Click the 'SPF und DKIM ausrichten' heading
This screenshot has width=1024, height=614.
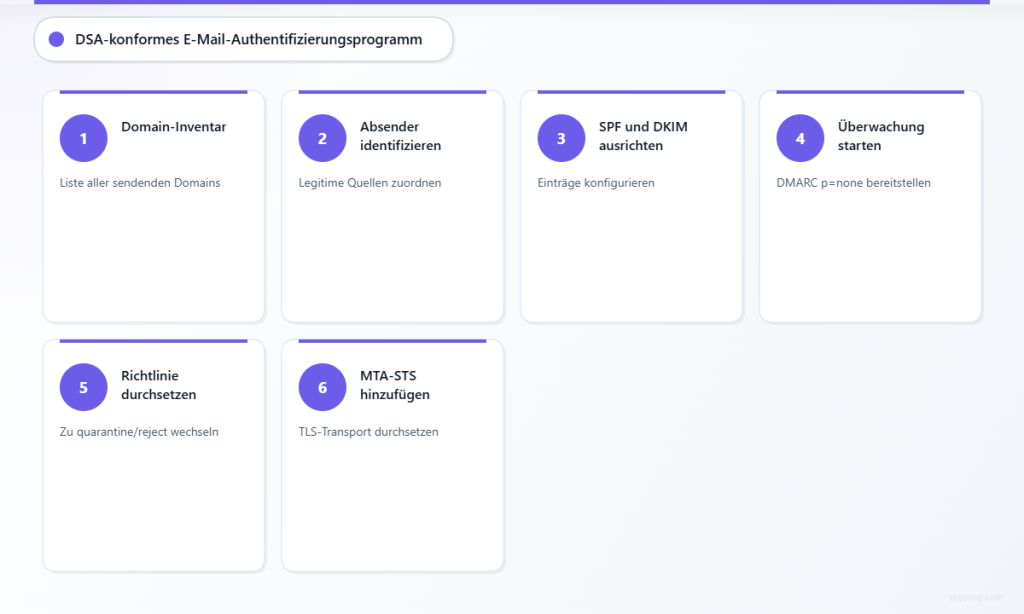[643, 136]
